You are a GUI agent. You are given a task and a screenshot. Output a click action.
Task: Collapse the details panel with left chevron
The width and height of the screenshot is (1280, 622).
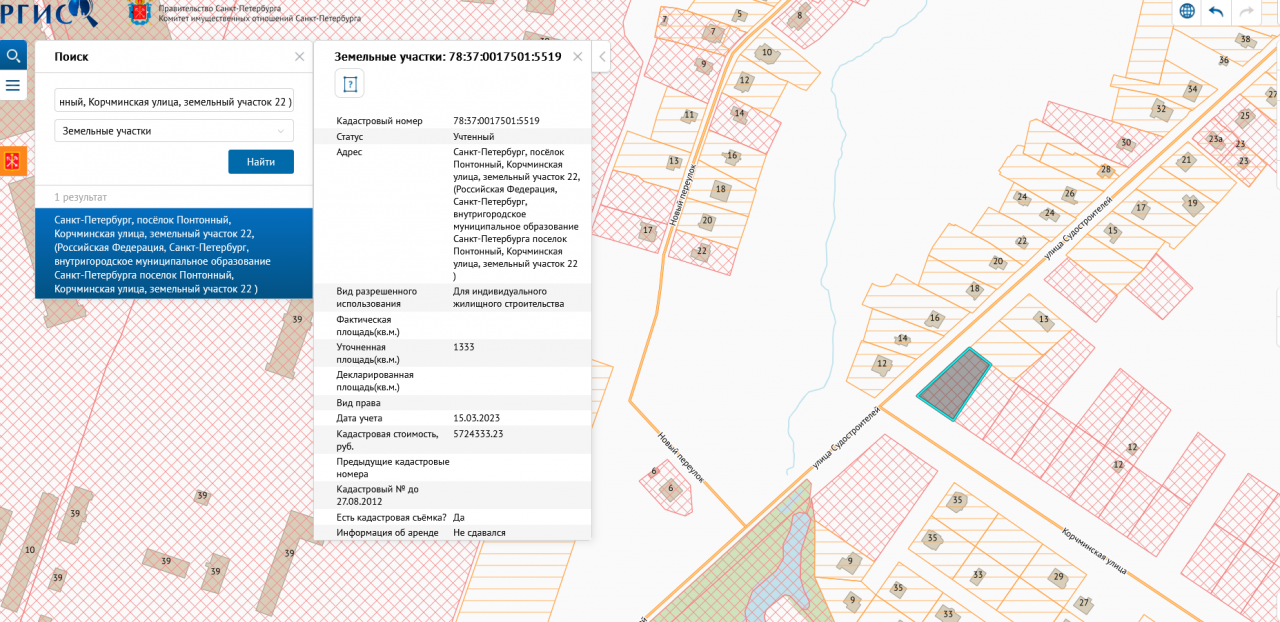(x=602, y=57)
